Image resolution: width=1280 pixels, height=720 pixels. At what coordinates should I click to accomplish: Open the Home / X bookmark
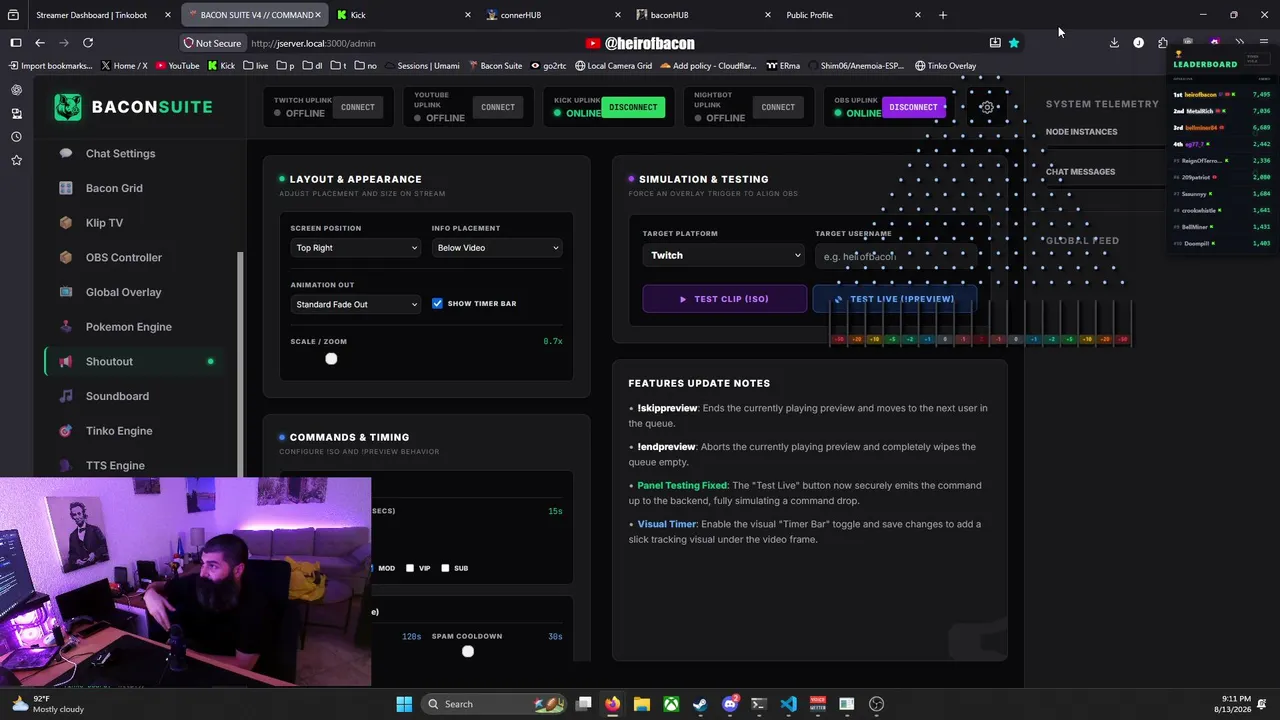point(124,66)
